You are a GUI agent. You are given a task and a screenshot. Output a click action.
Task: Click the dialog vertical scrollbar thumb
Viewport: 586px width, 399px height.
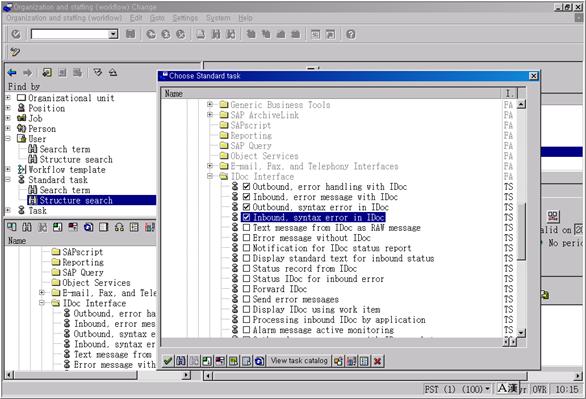[521, 231]
